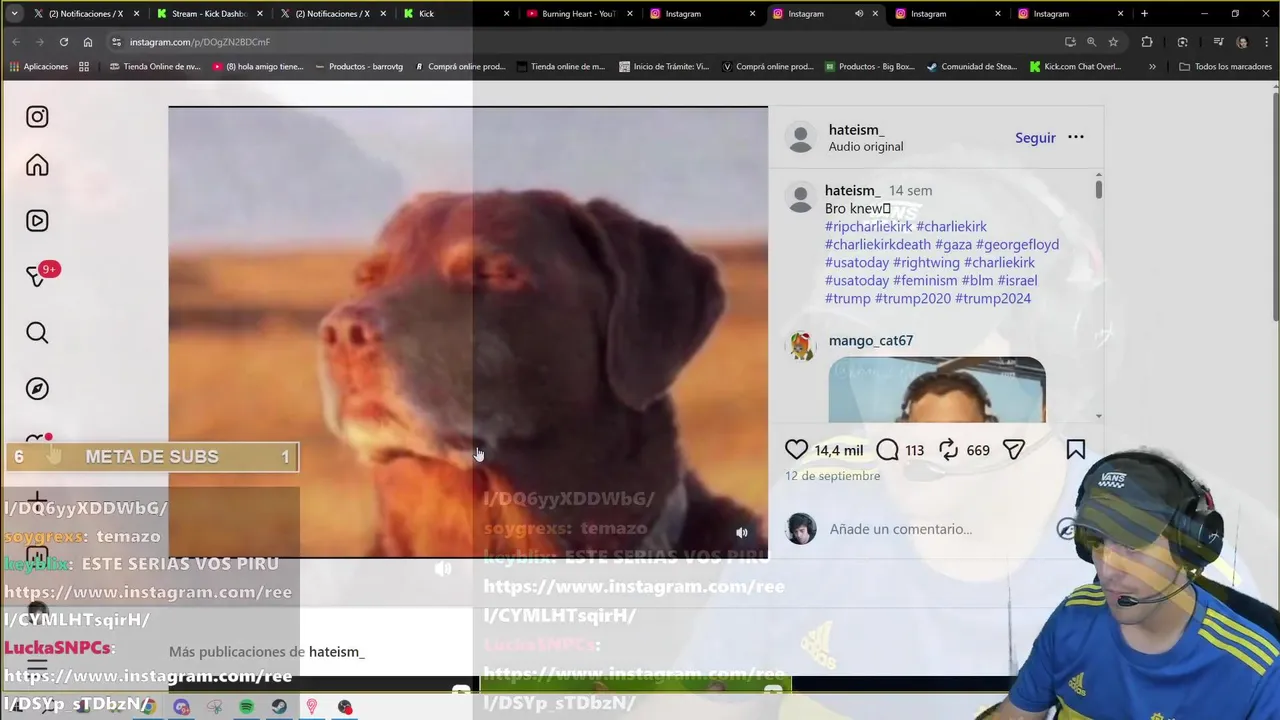
Task: Open post options three-dot menu
Action: (1076, 137)
